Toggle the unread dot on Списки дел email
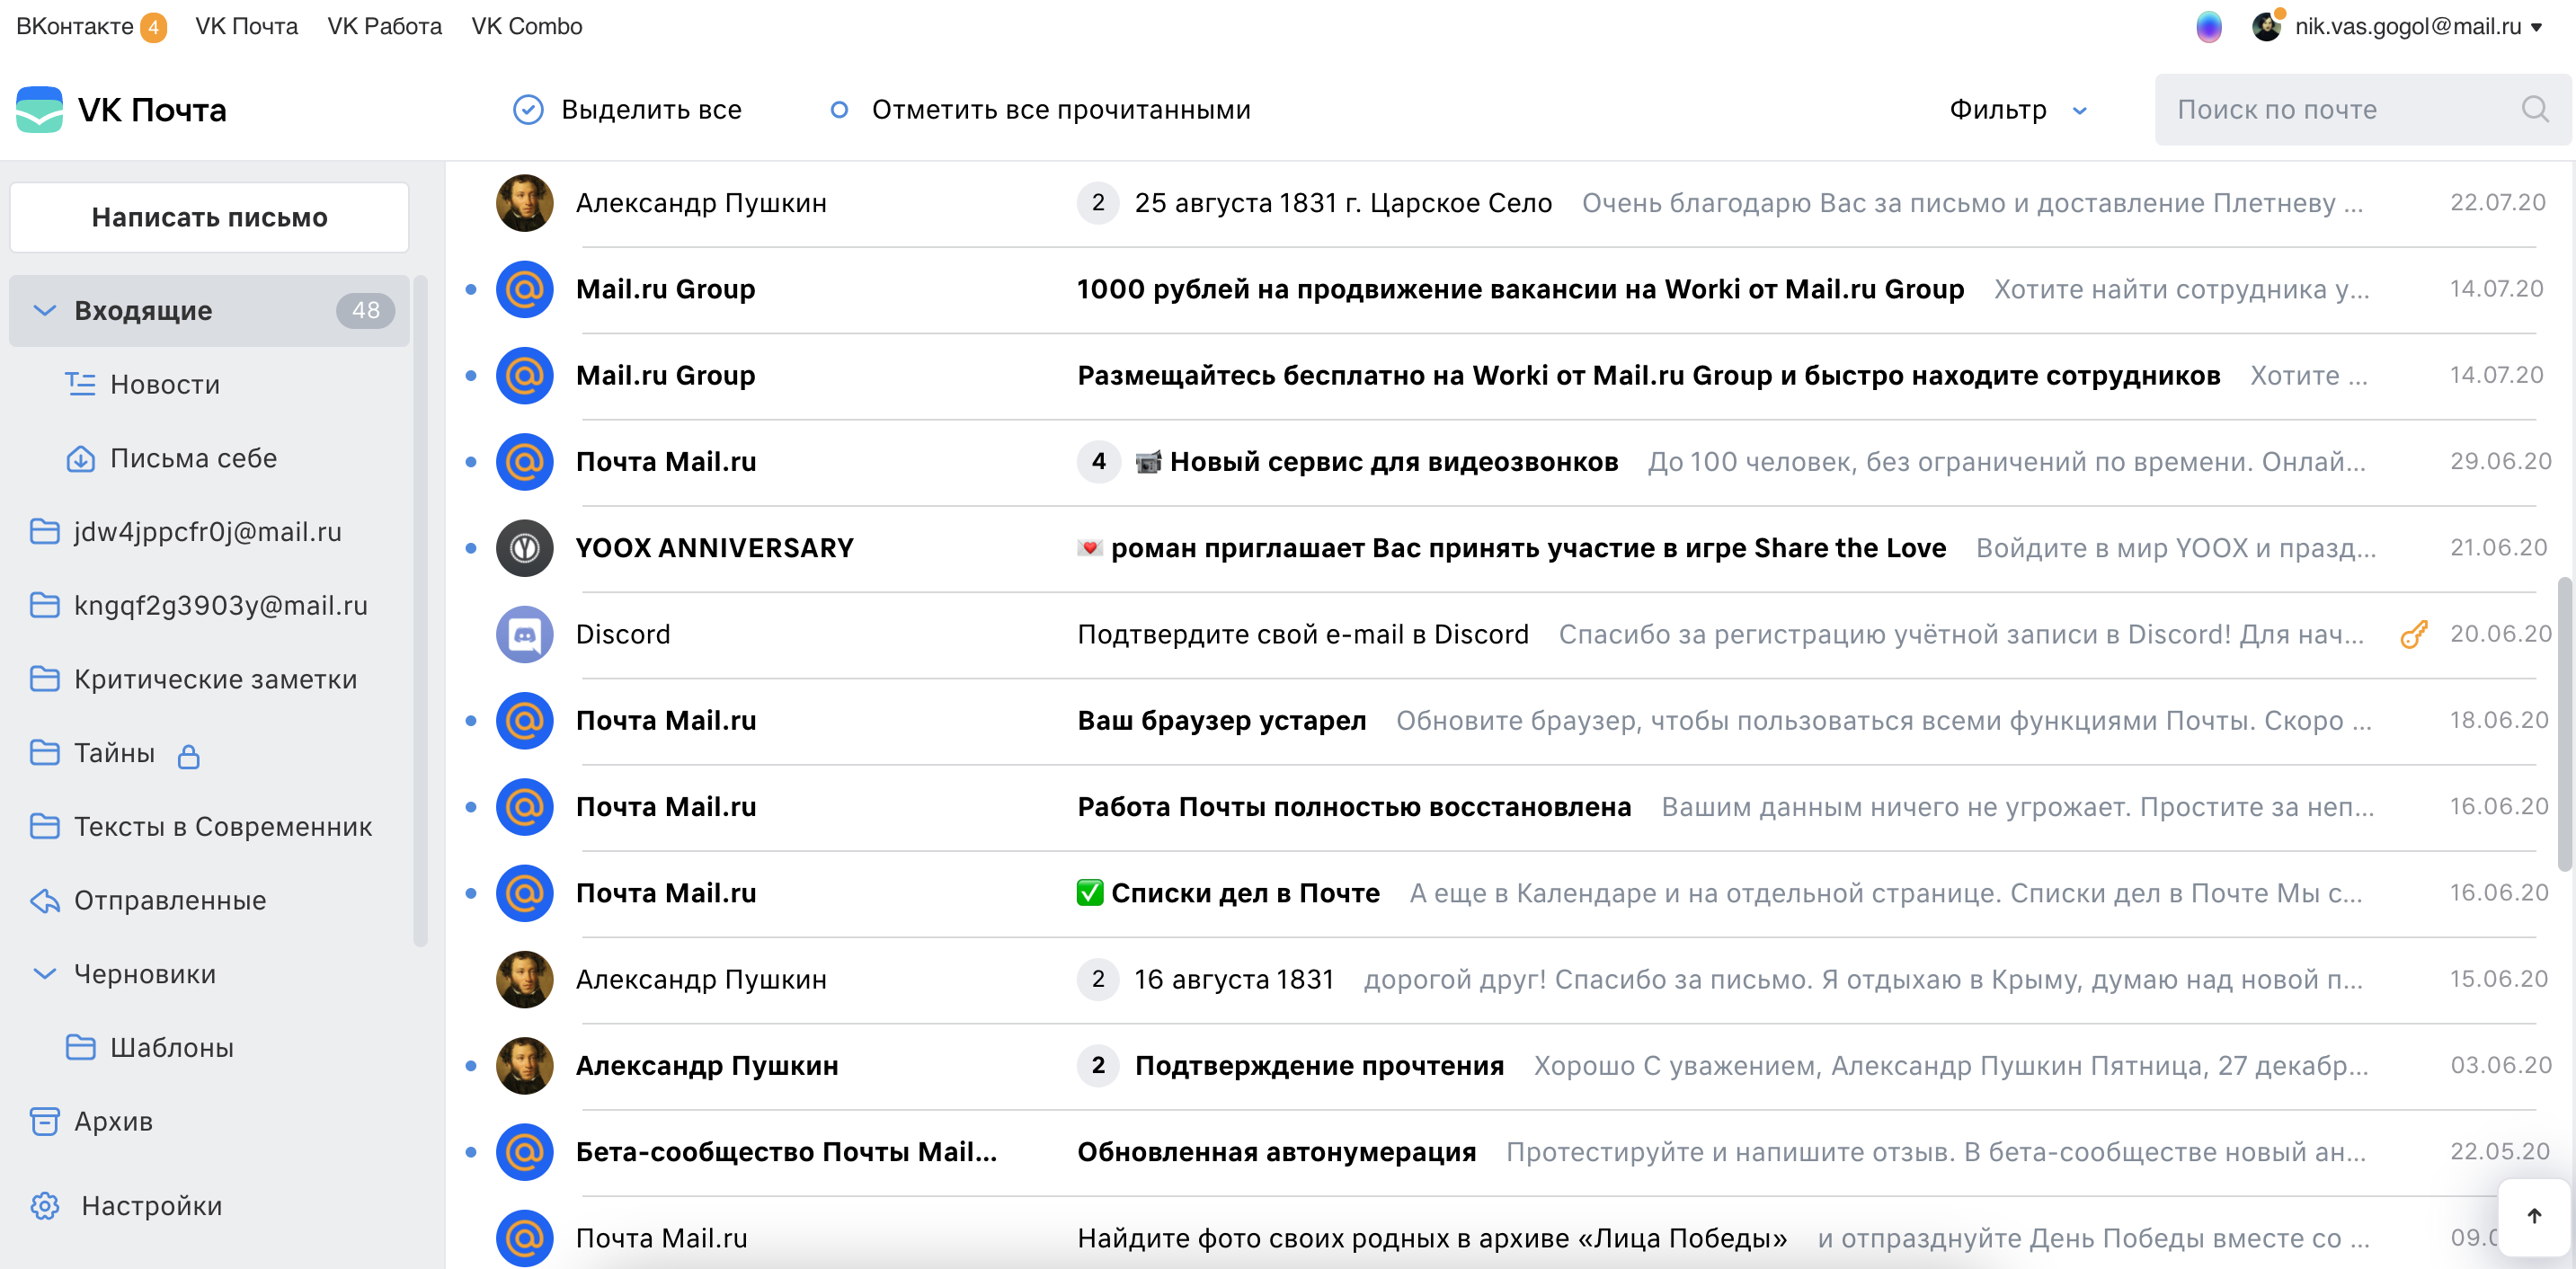 pos(471,893)
